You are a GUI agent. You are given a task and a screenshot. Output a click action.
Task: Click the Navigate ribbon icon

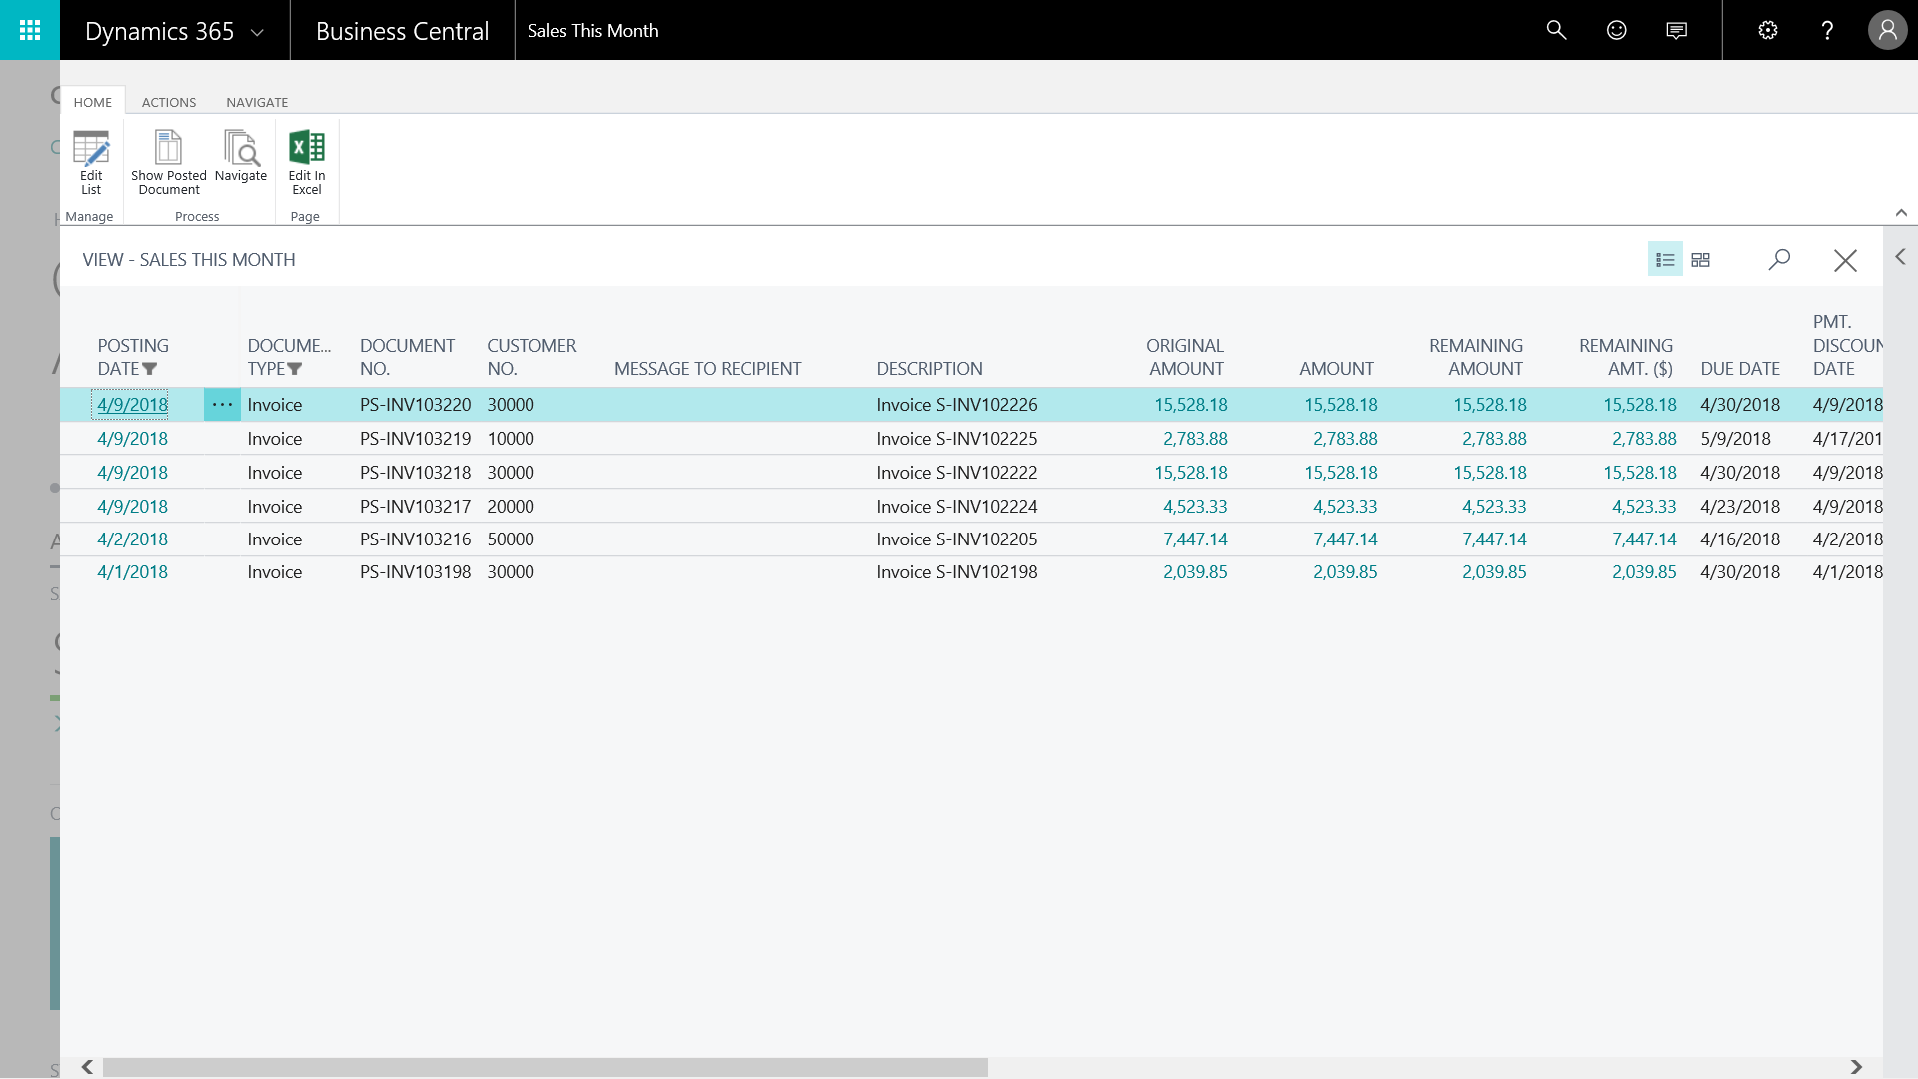241,158
